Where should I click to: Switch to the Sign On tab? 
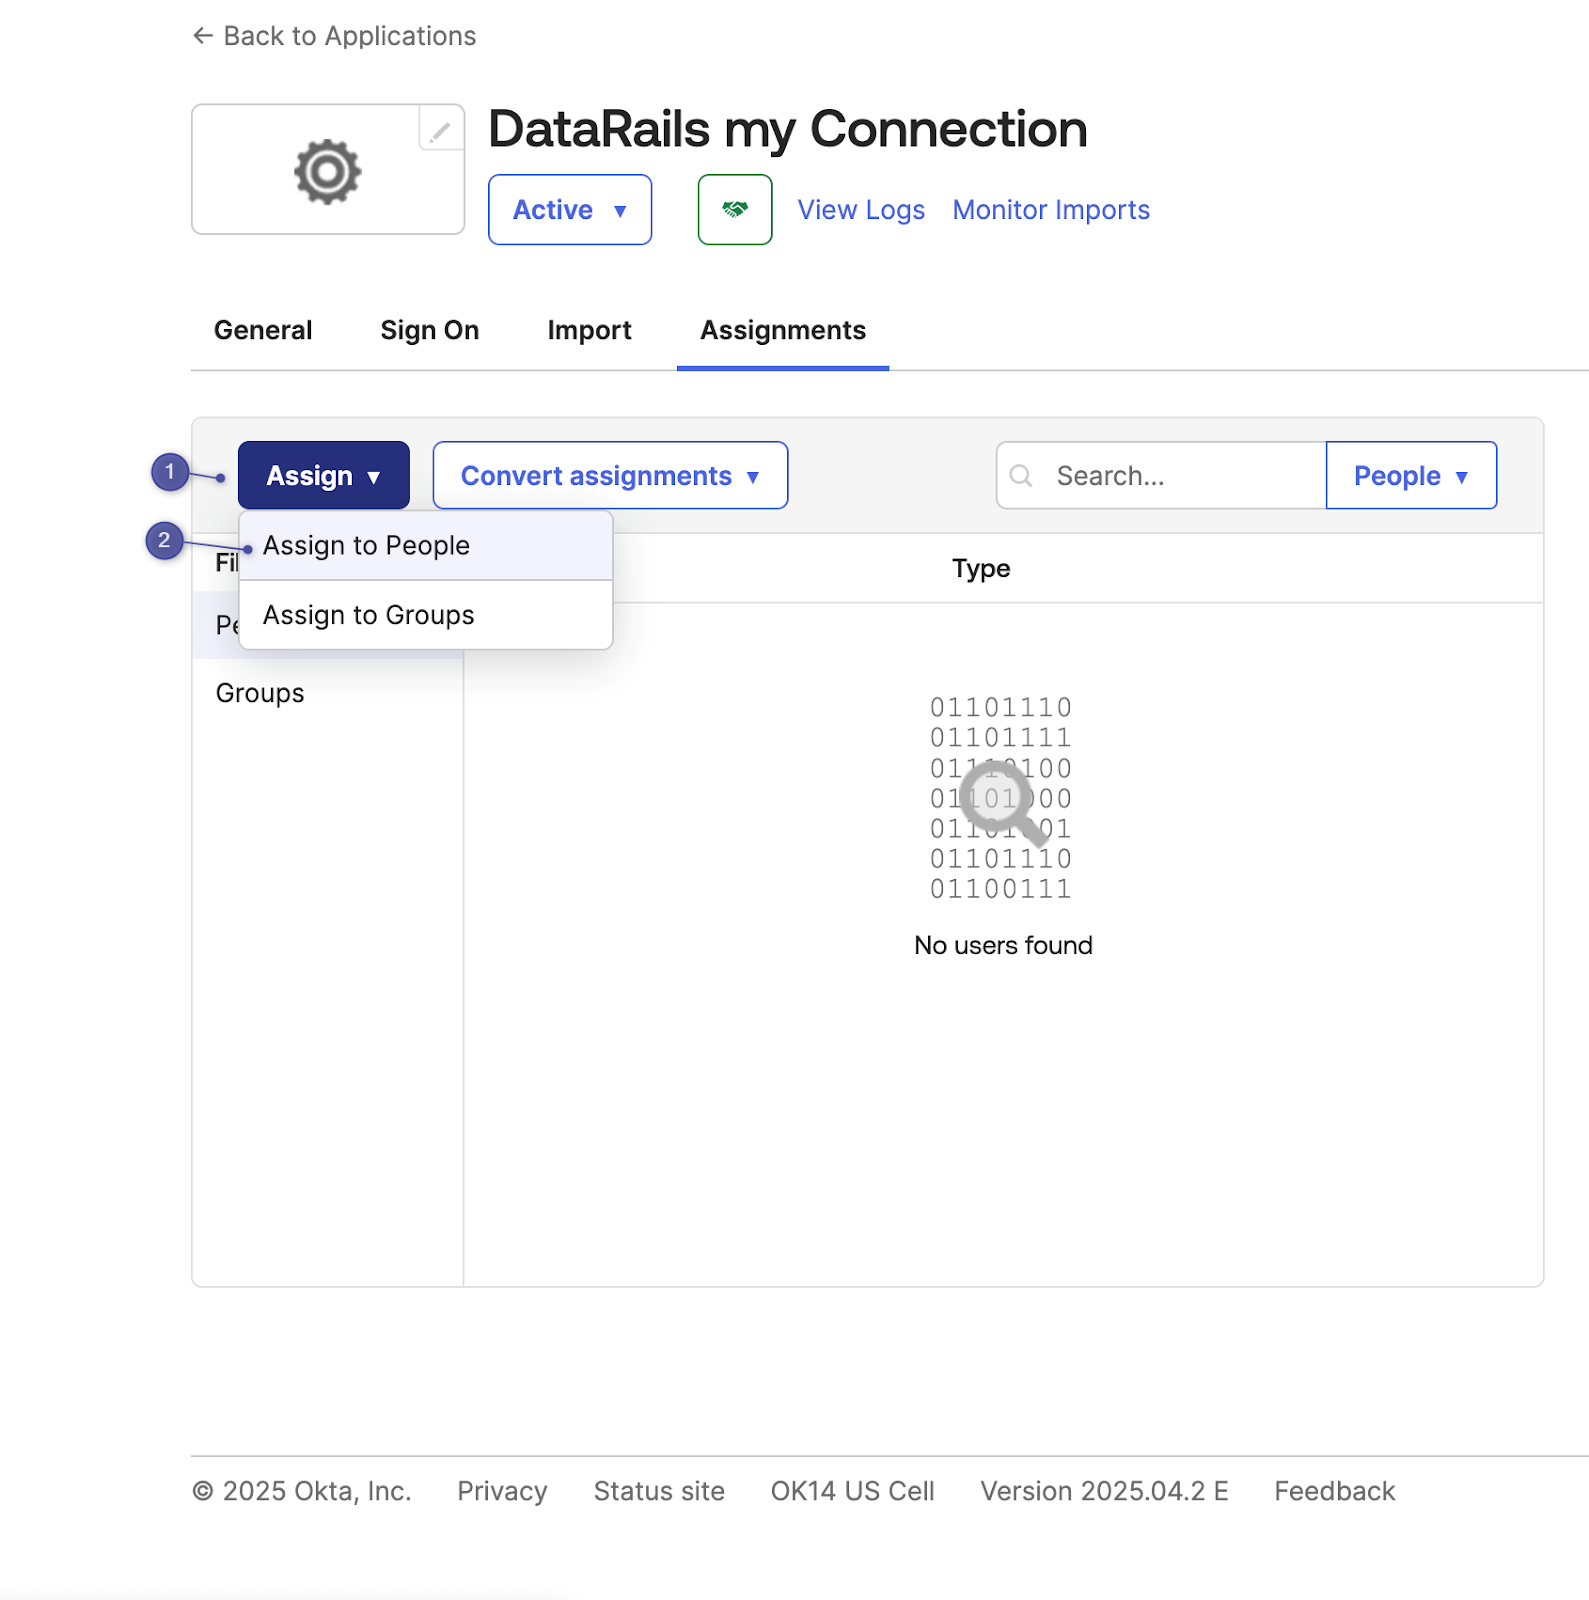click(429, 331)
